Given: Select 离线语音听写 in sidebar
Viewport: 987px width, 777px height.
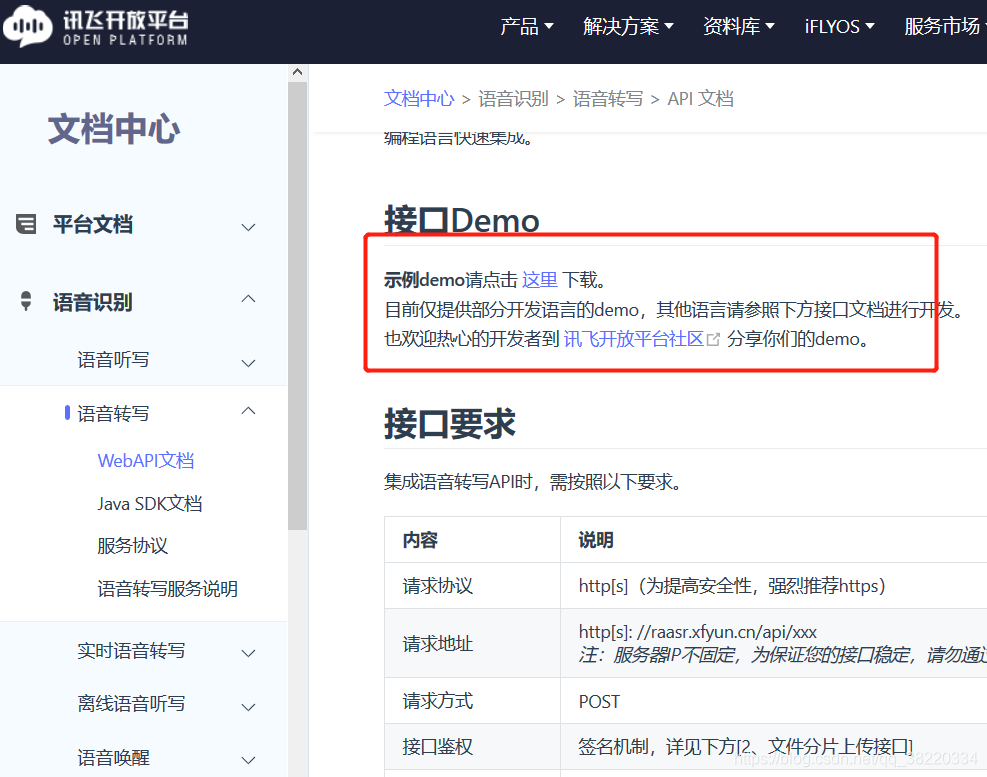Looking at the screenshot, I should (131, 703).
